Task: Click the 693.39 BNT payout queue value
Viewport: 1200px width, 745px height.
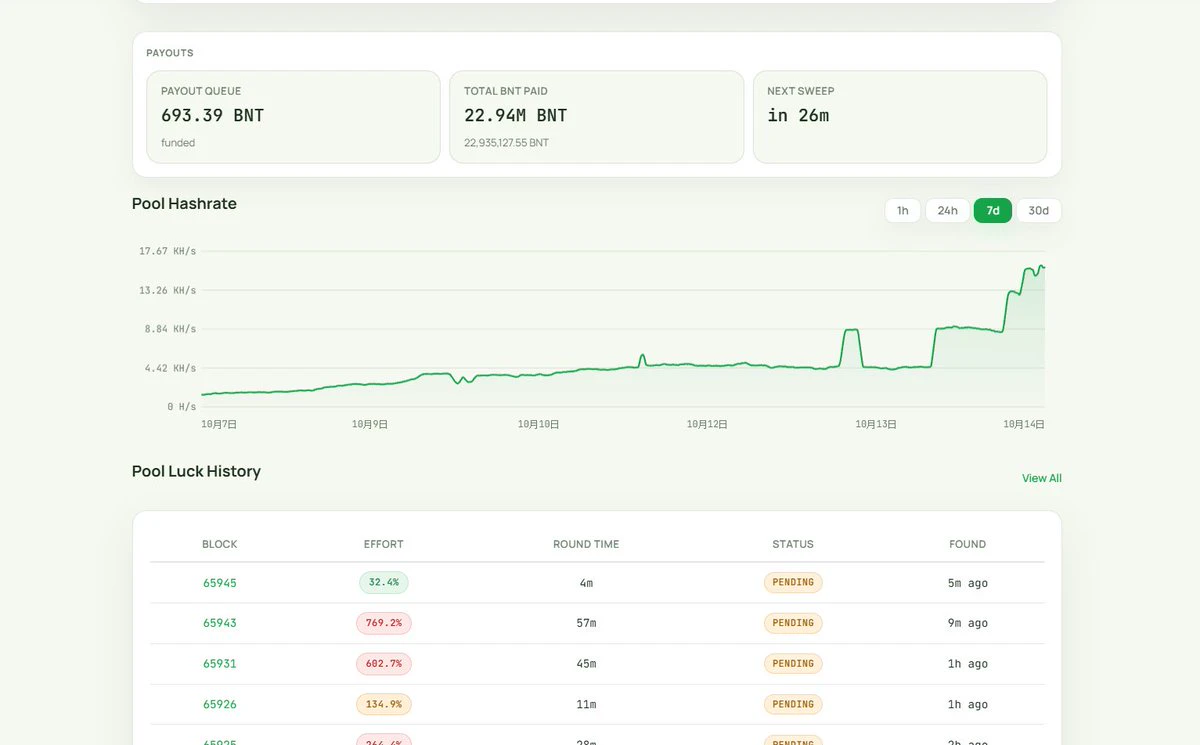Action: click(213, 115)
